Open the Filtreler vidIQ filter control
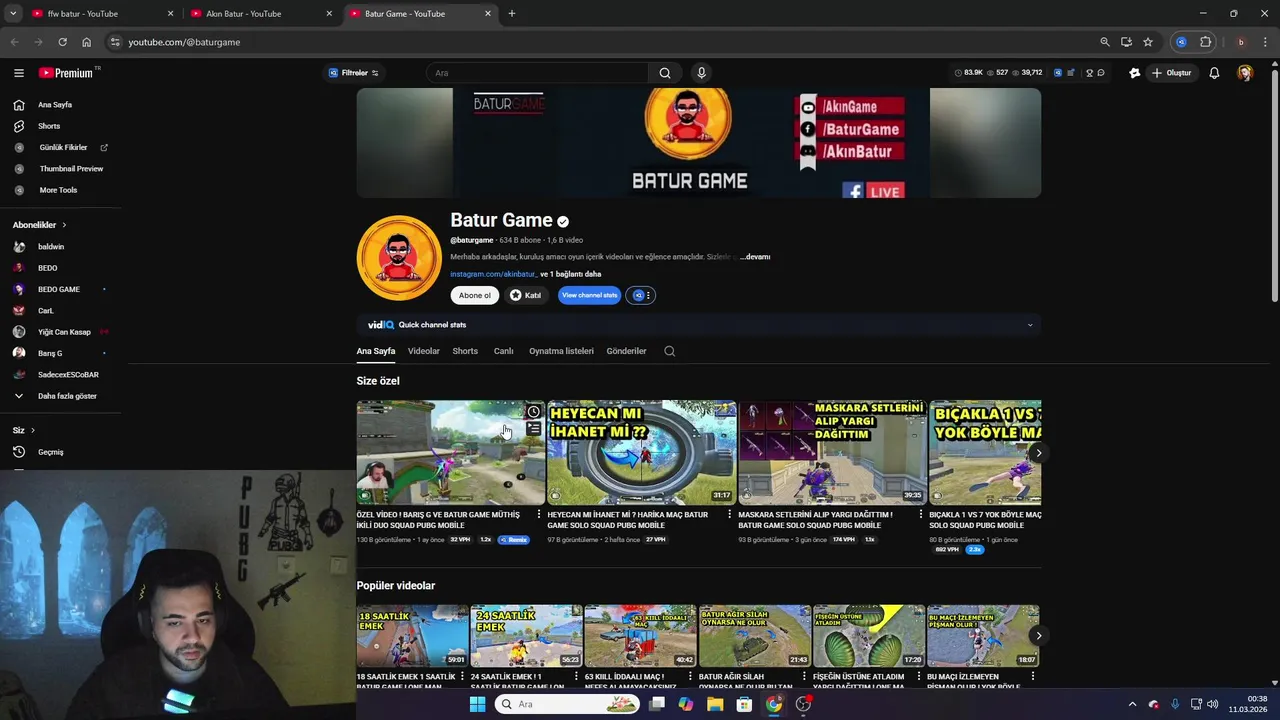1280x720 pixels. (x=354, y=73)
